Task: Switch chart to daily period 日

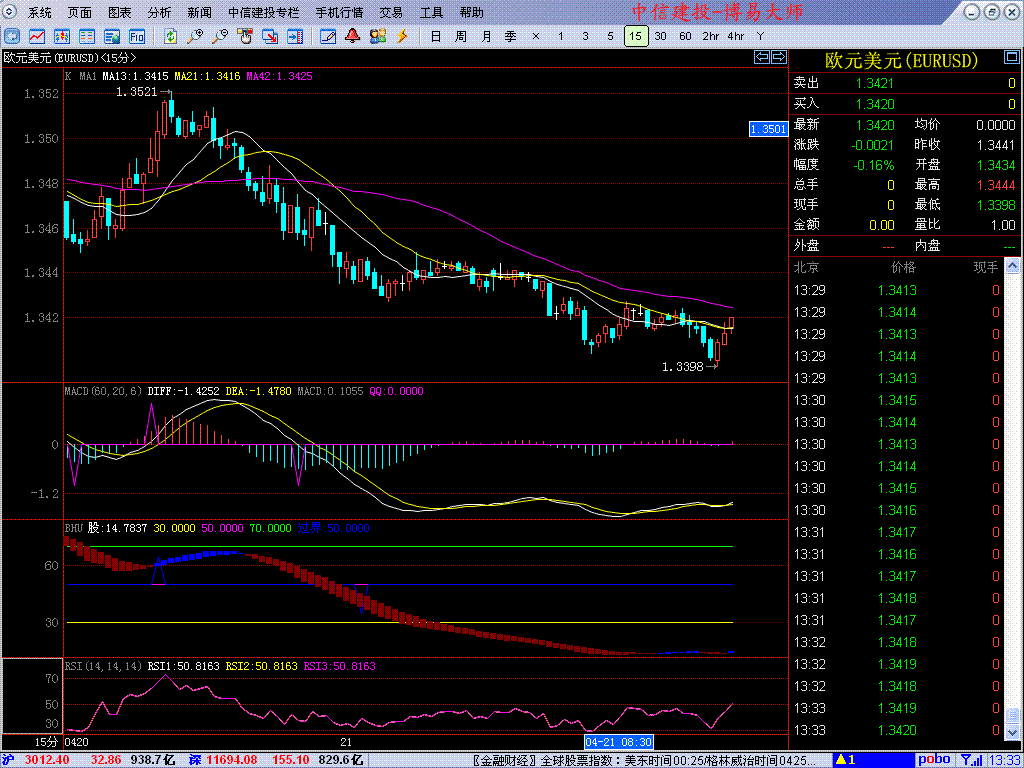Action: (x=435, y=36)
